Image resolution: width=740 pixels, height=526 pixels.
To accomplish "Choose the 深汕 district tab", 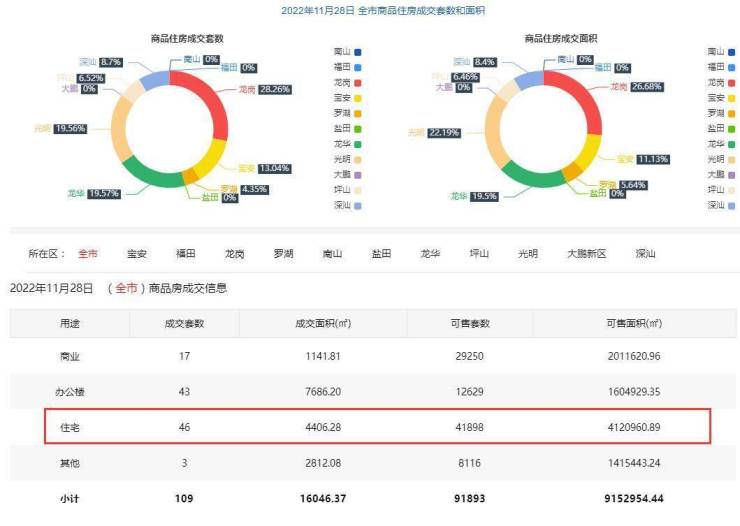I will (x=645, y=254).
